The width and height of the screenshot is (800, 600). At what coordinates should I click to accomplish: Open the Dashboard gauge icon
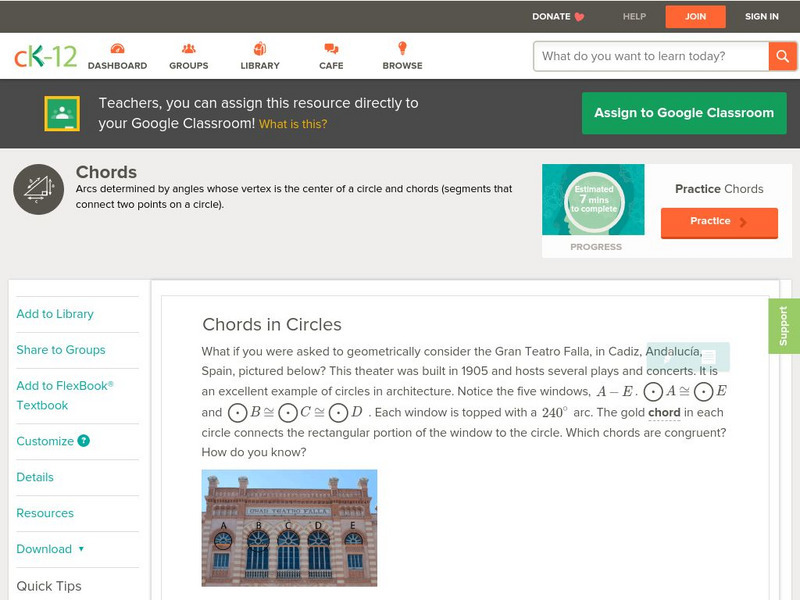117,48
